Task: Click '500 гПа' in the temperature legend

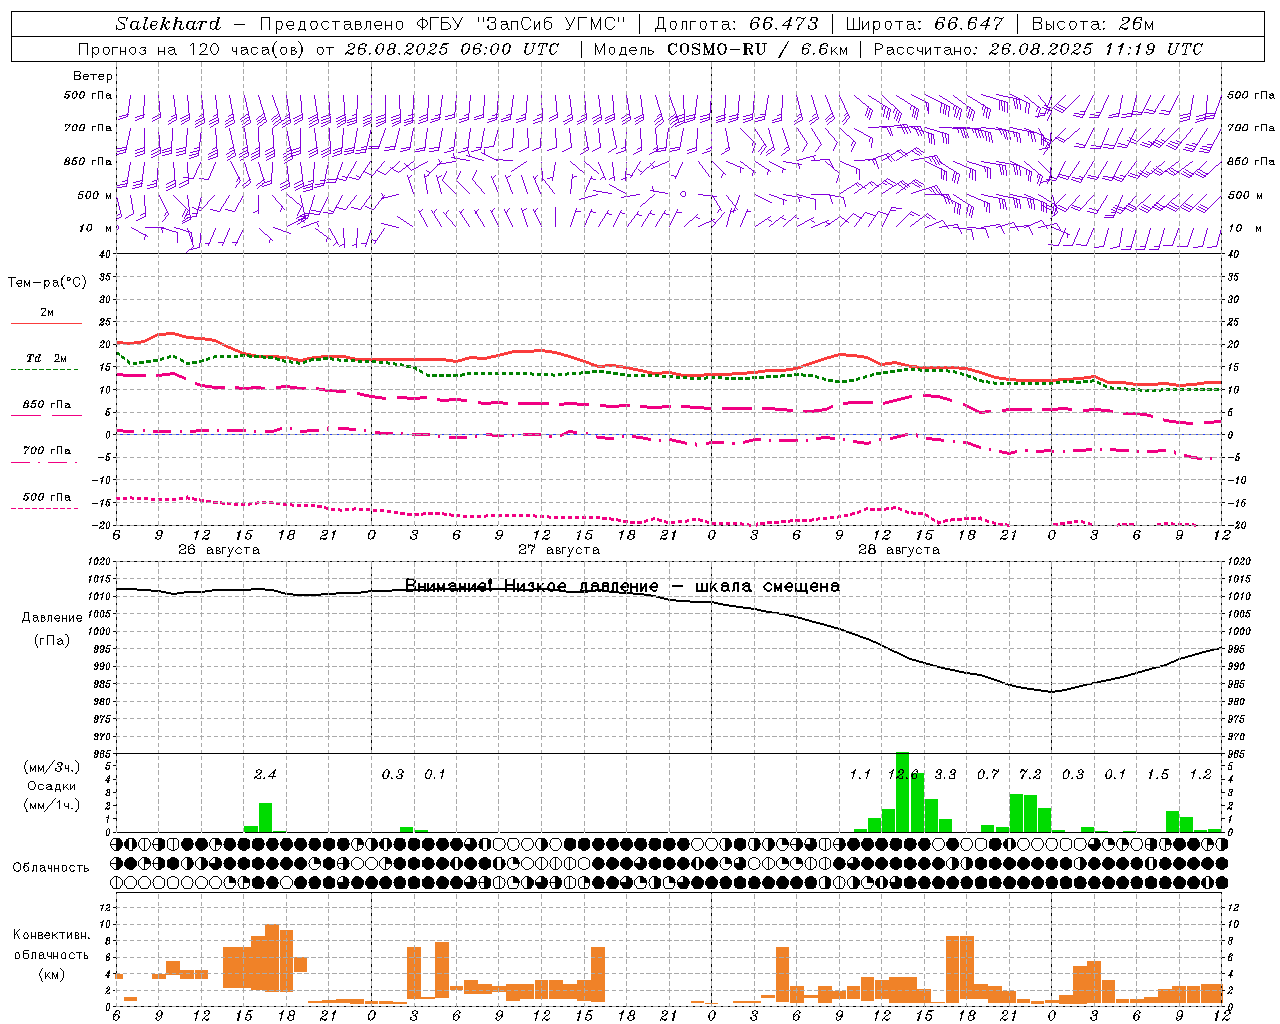Action: point(47,497)
